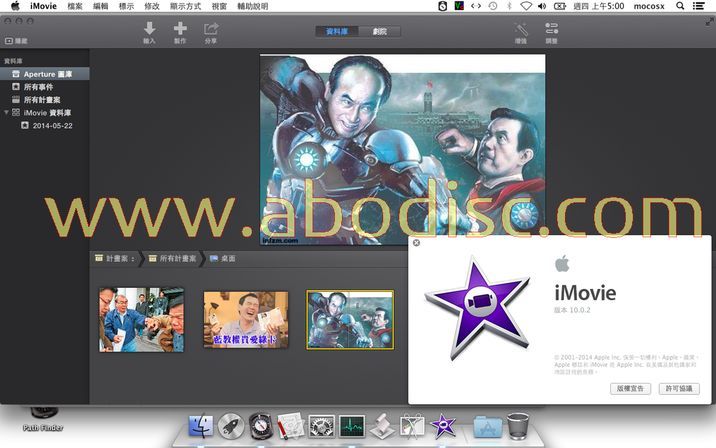Viewport: 716px width, 448px height.
Task: Open the Share (分享) toolbar icon
Action: tap(211, 29)
